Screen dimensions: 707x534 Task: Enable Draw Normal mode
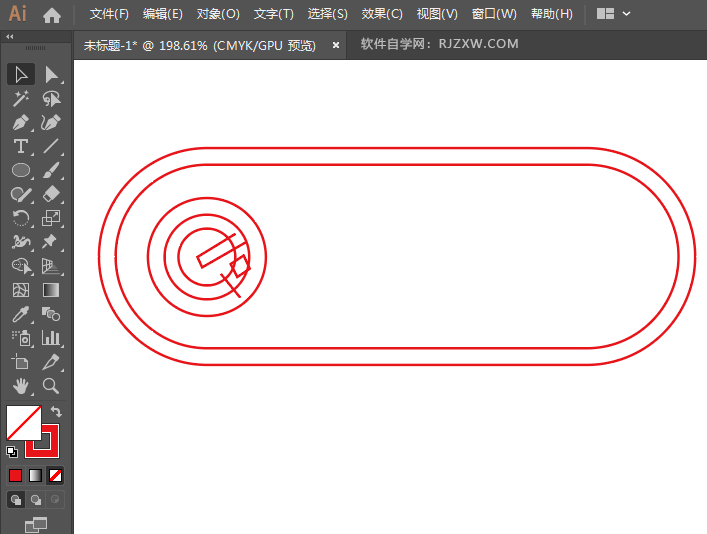tap(16, 500)
